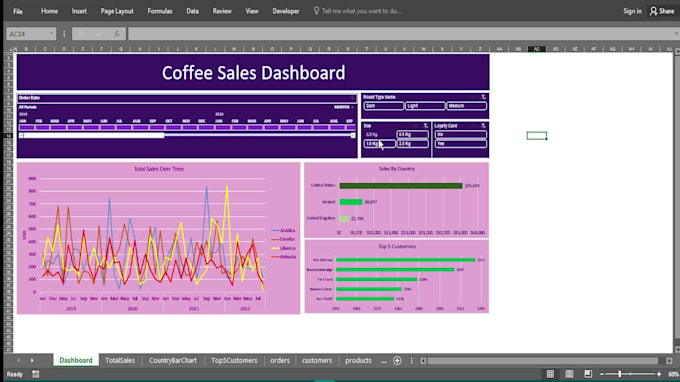Open the Name Box dropdown arrow
The image size is (680, 382).
51,34
